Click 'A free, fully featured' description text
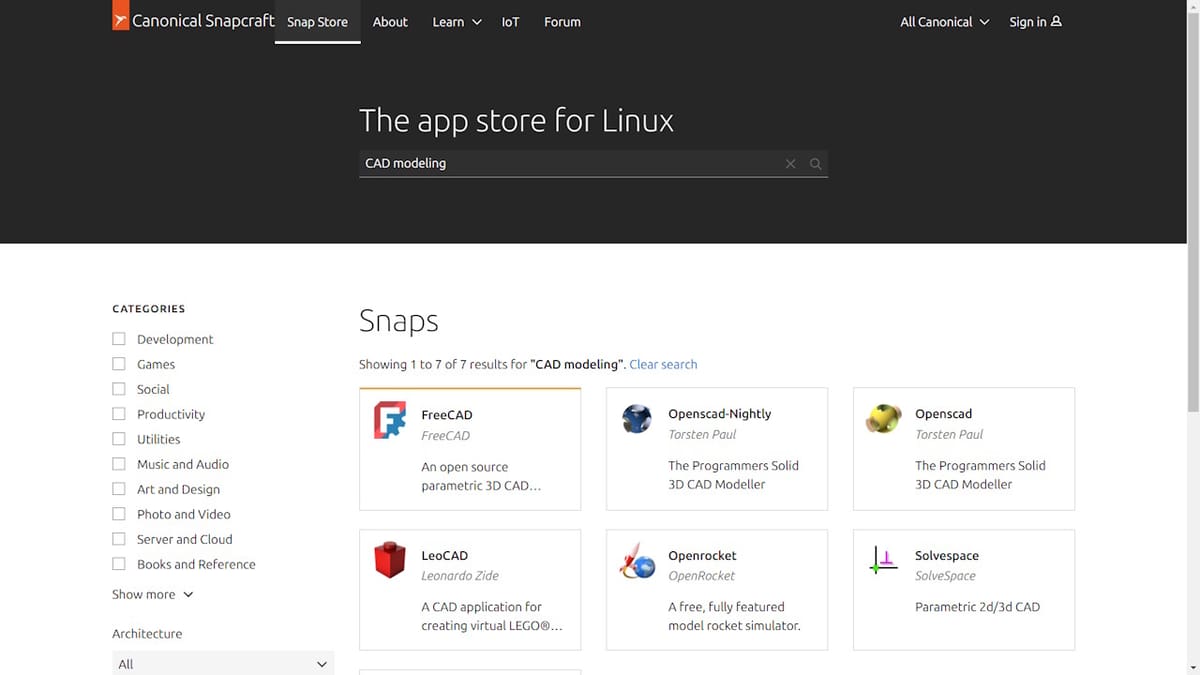1200x675 pixels. click(726, 607)
